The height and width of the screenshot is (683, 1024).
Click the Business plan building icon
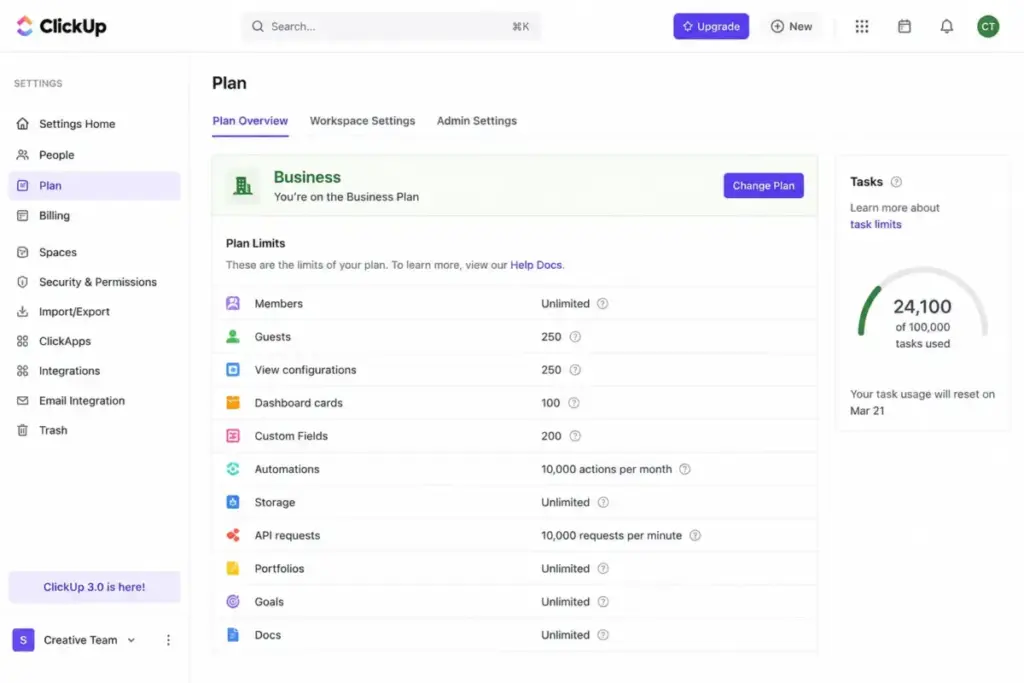click(242, 186)
